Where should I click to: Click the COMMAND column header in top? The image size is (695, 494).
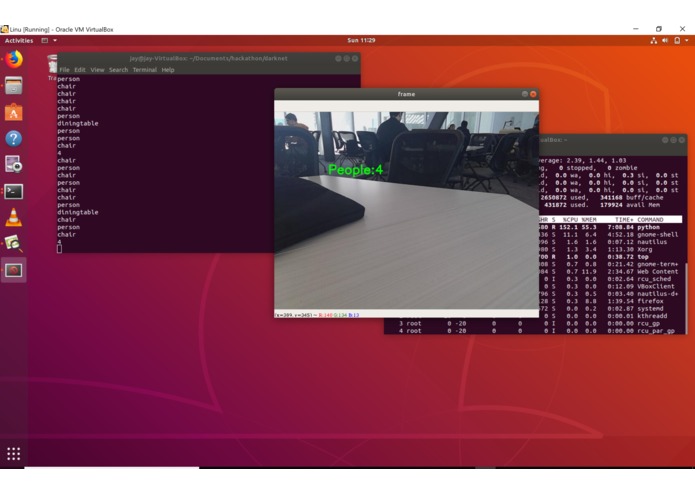tap(650, 219)
